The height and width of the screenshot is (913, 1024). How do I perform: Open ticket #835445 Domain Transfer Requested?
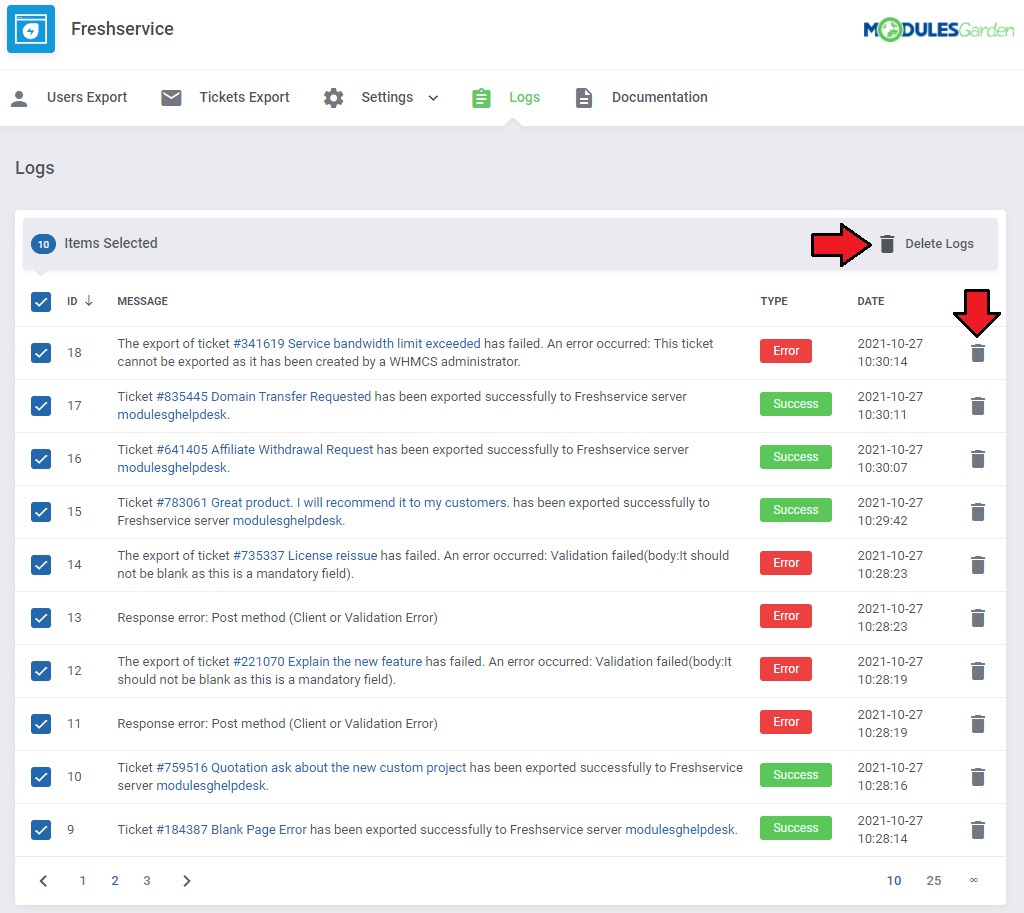(263, 396)
